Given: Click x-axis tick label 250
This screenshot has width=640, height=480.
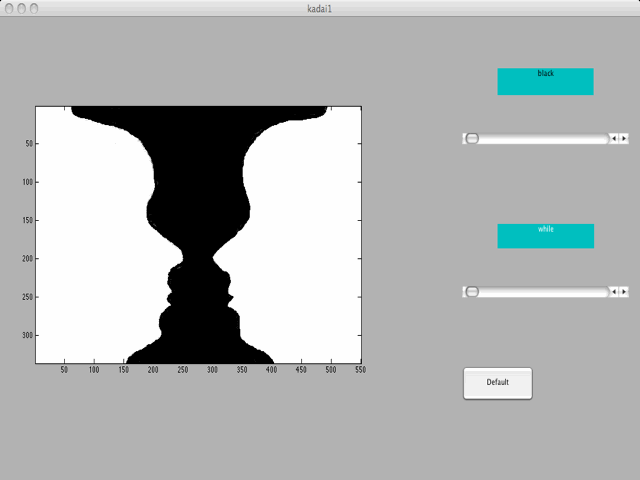Looking at the screenshot, I should click(x=182, y=370).
